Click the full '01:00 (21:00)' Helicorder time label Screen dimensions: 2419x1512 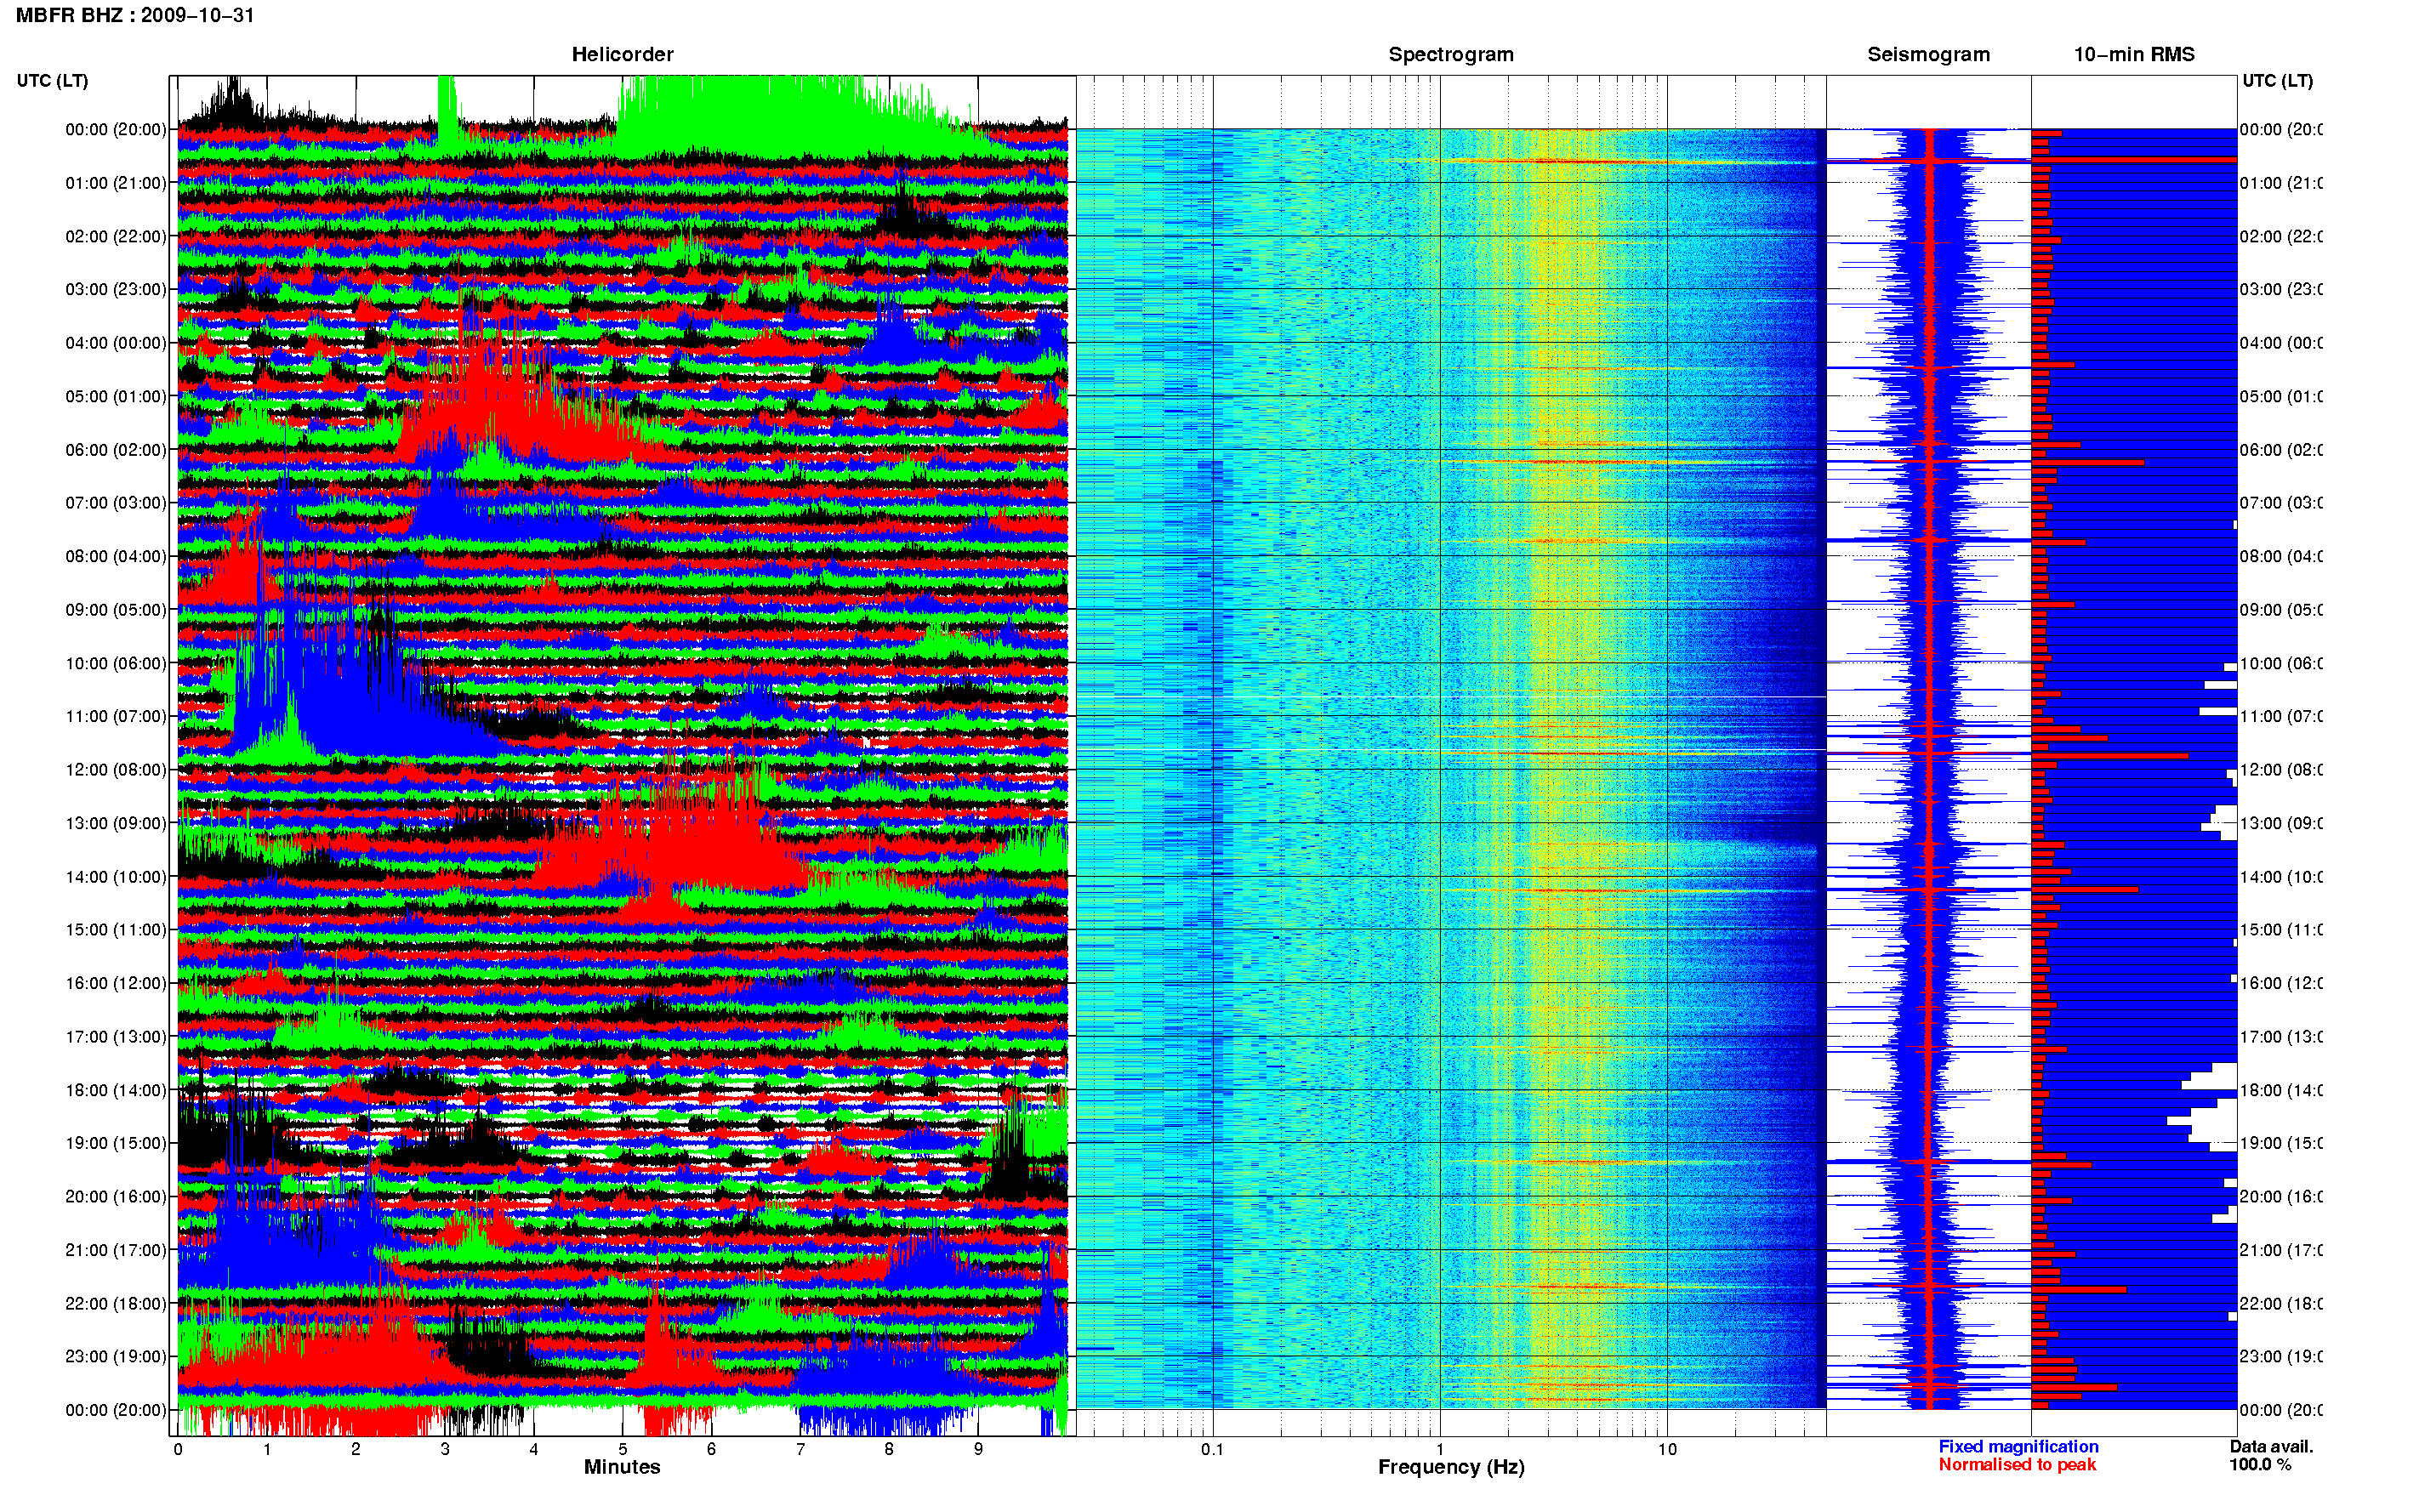pyautogui.click(x=116, y=183)
